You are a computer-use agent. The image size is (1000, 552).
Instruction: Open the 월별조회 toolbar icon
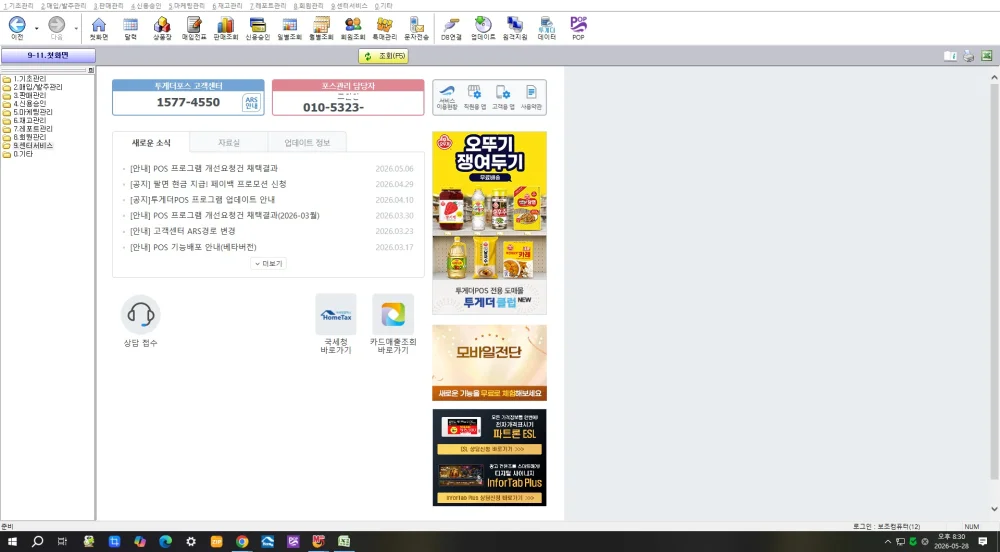(321, 29)
